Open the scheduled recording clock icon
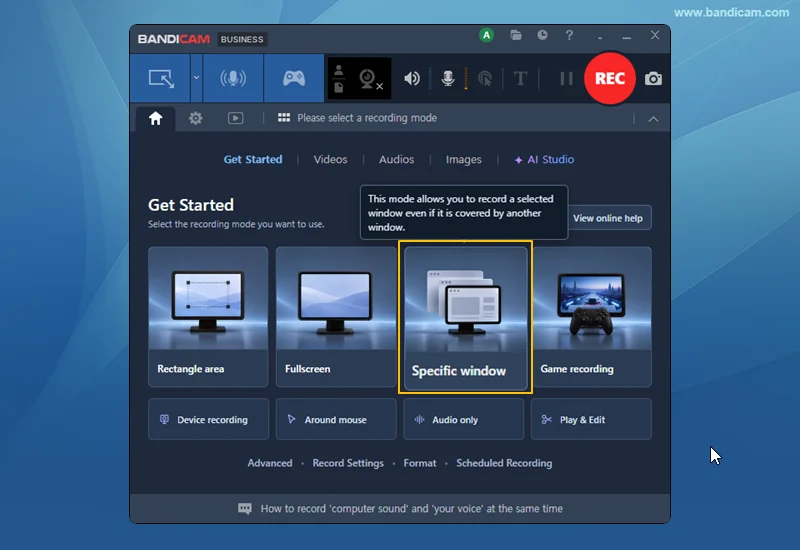The height and width of the screenshot is (550, 800). point(542,35)
